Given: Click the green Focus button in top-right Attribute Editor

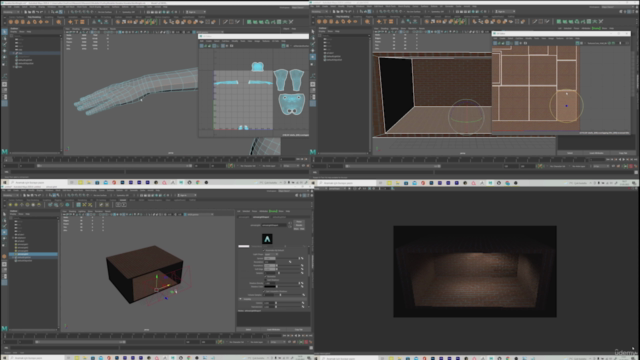Looking at the screenshot, I should (596, 28).
